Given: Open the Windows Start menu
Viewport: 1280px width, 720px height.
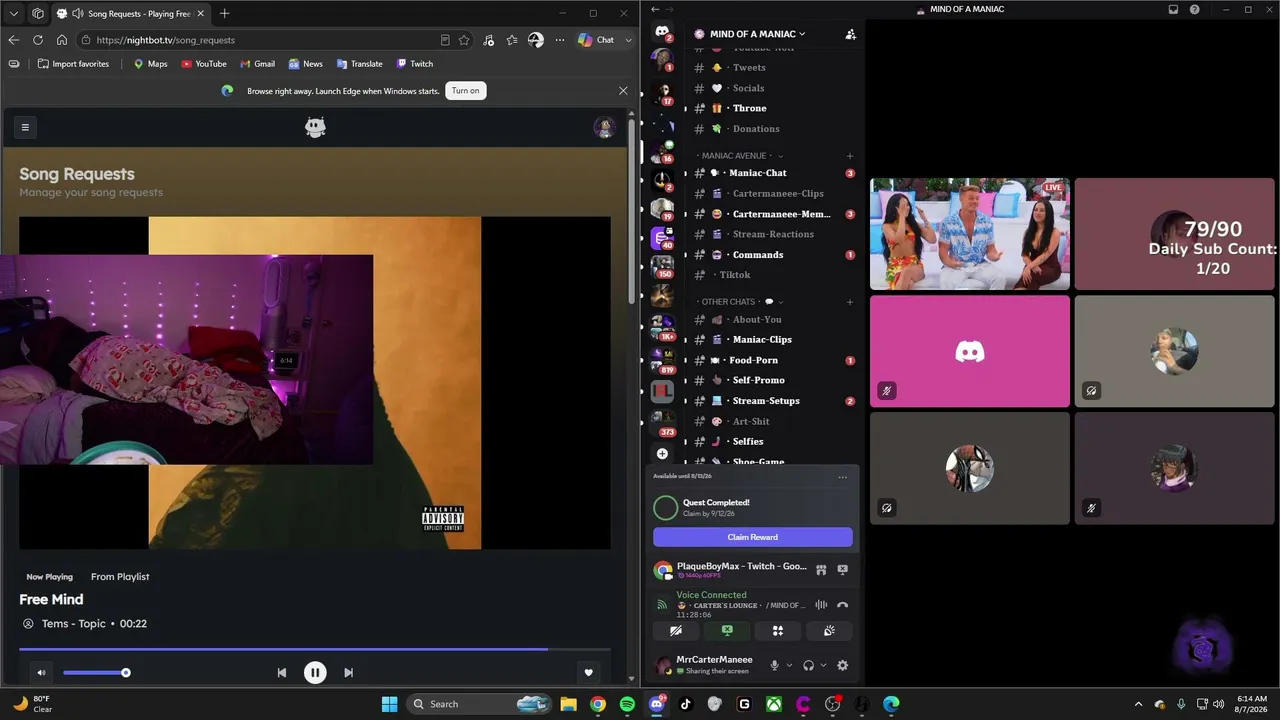Looking at the screenshot, I should (390, 704).
